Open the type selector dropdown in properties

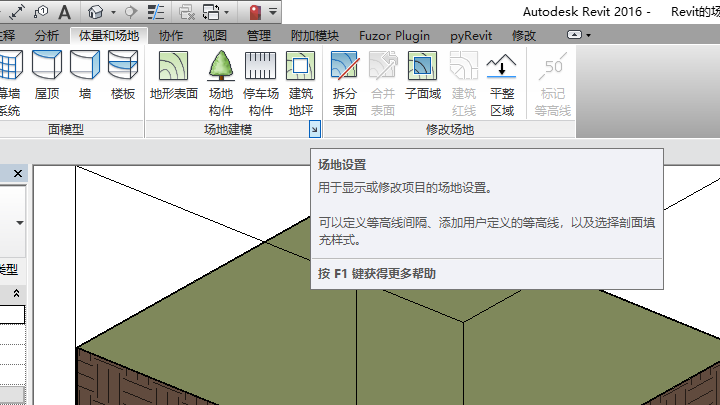19,223
